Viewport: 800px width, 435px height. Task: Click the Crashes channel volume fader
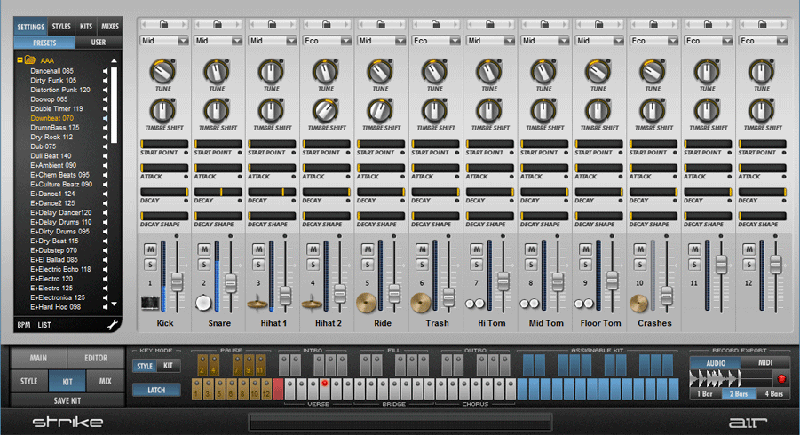click(666, 295)
